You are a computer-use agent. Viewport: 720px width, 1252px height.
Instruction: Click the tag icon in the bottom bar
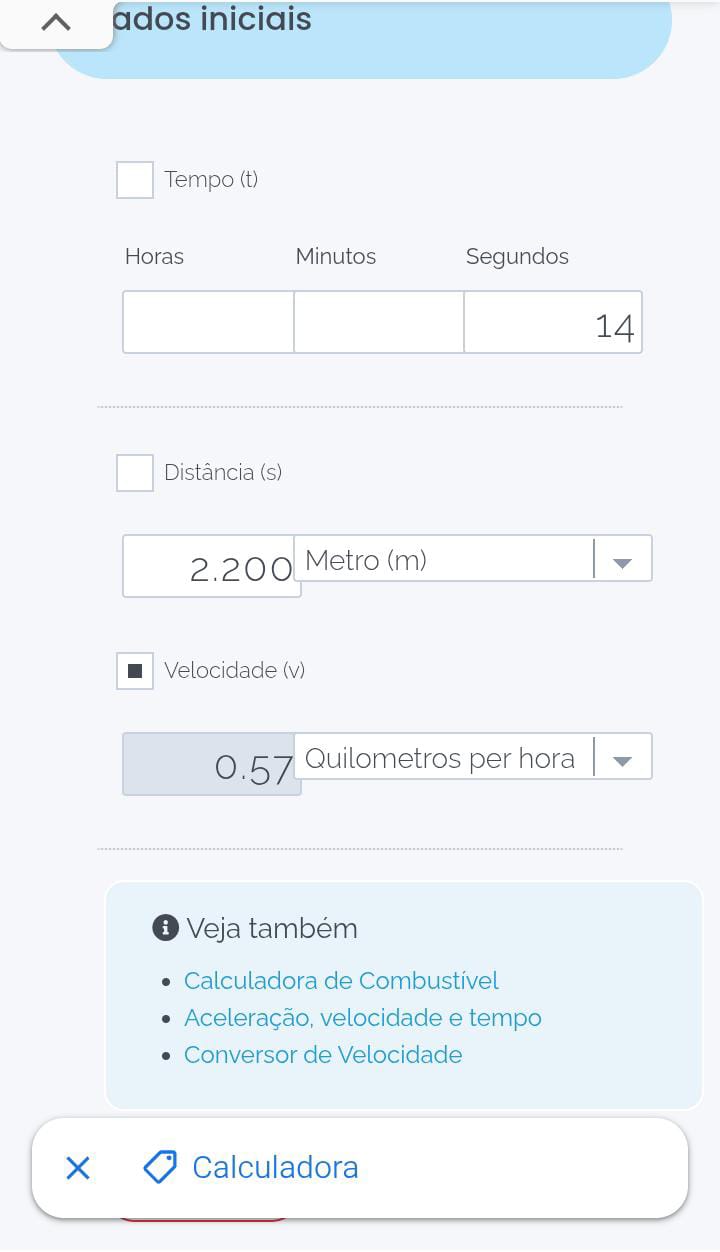(x=160, y=1167)
